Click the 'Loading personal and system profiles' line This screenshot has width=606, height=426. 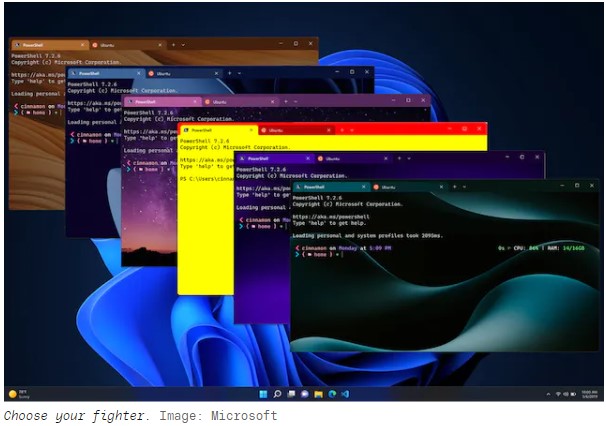368,235
